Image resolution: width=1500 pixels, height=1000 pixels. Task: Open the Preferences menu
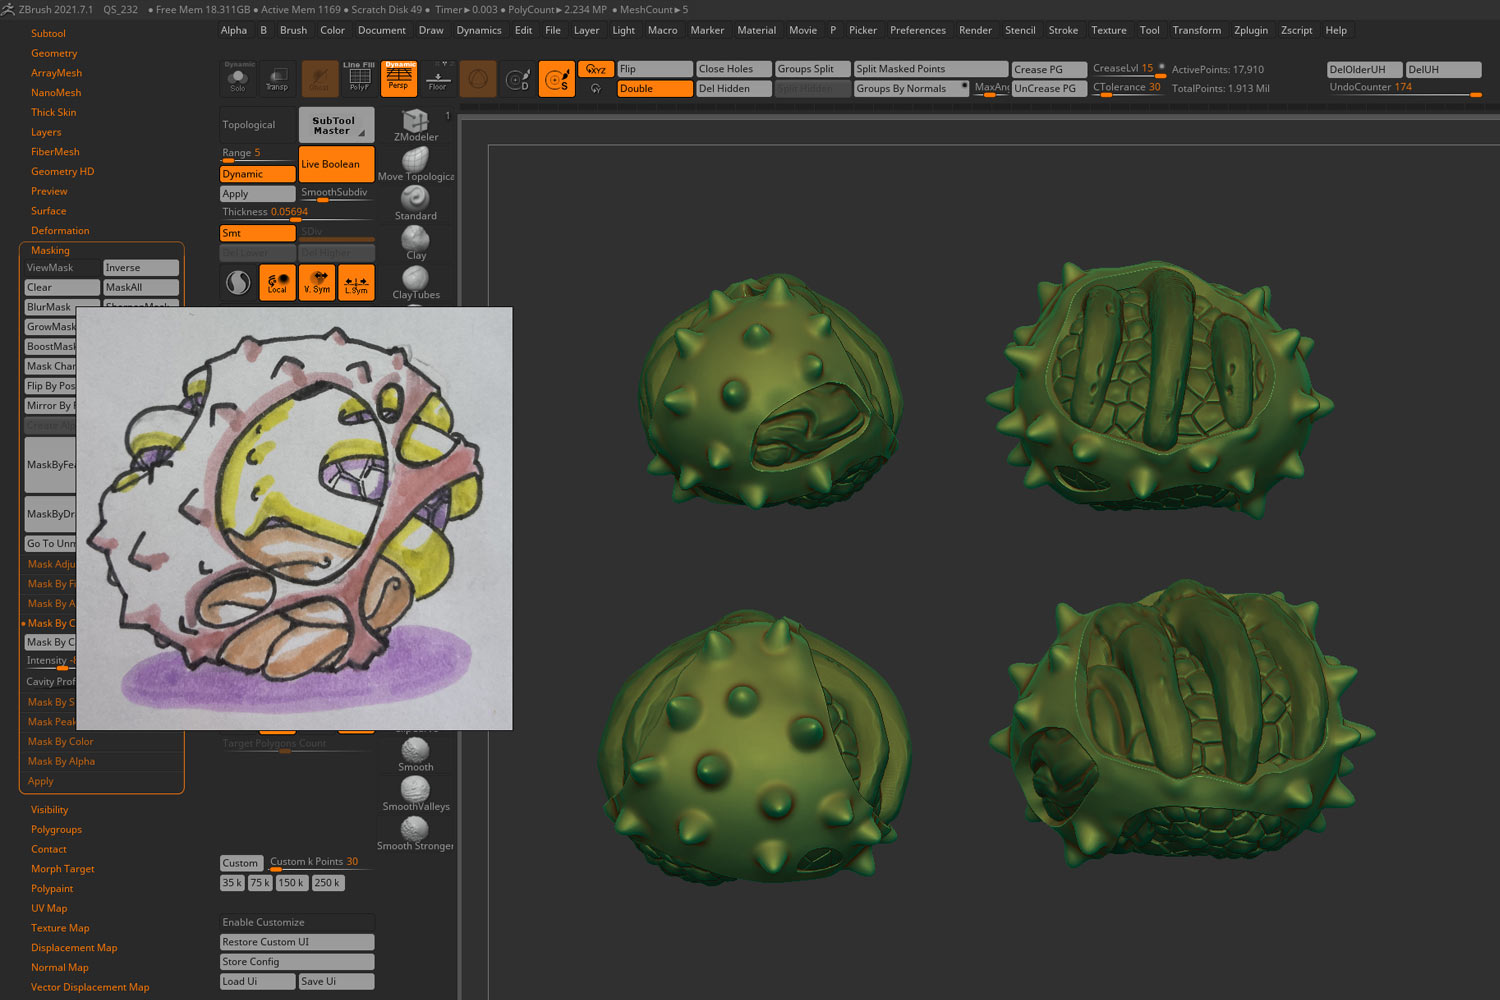click(x=918, y=30)
